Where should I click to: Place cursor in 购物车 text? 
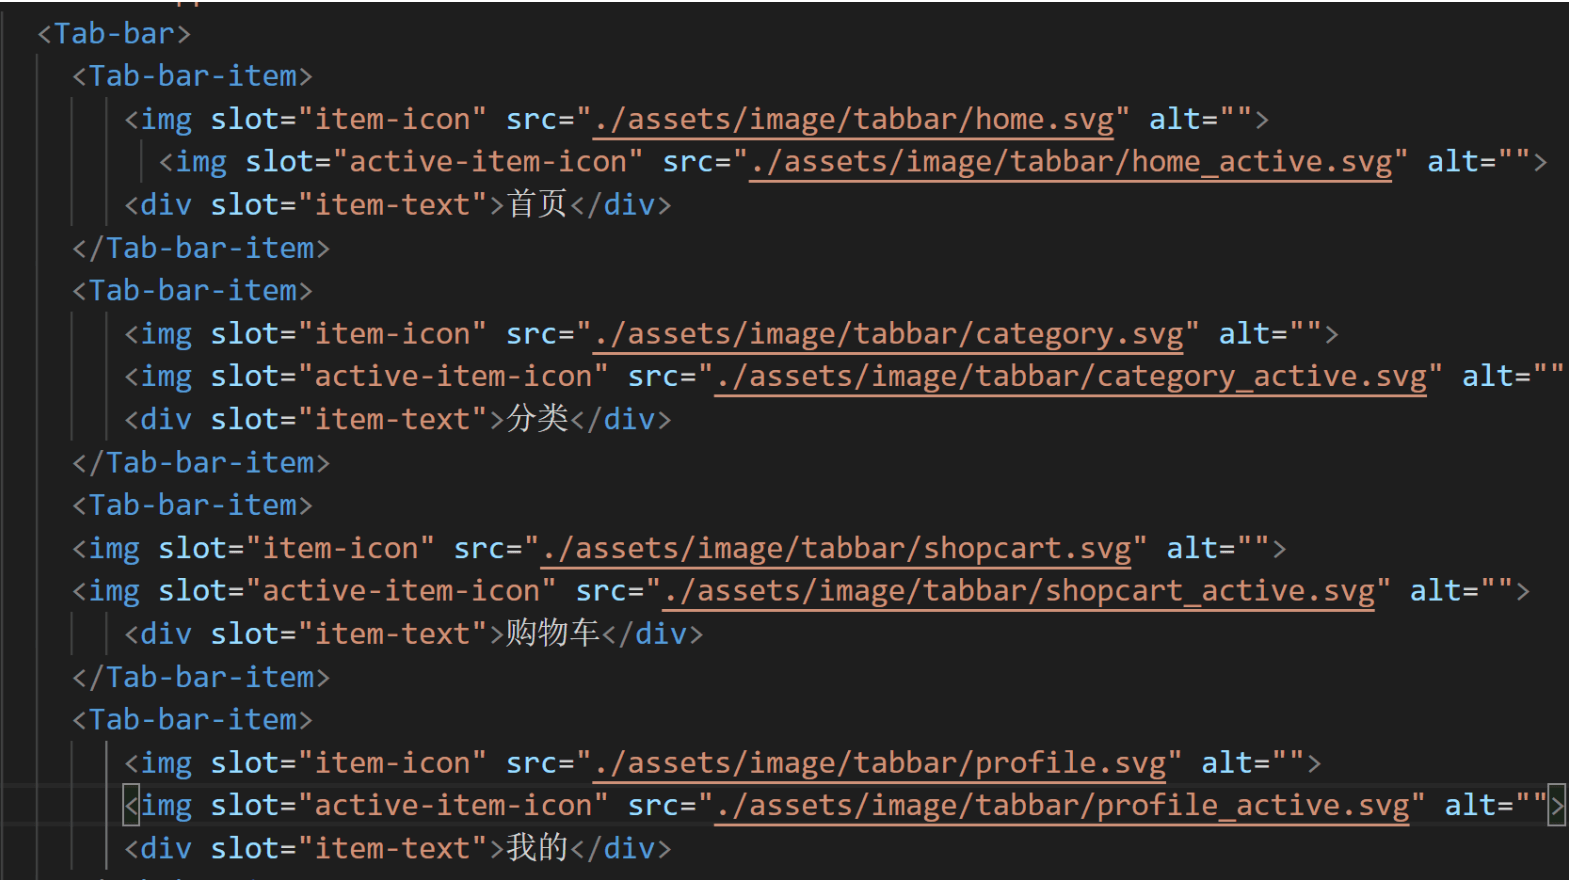553,634
